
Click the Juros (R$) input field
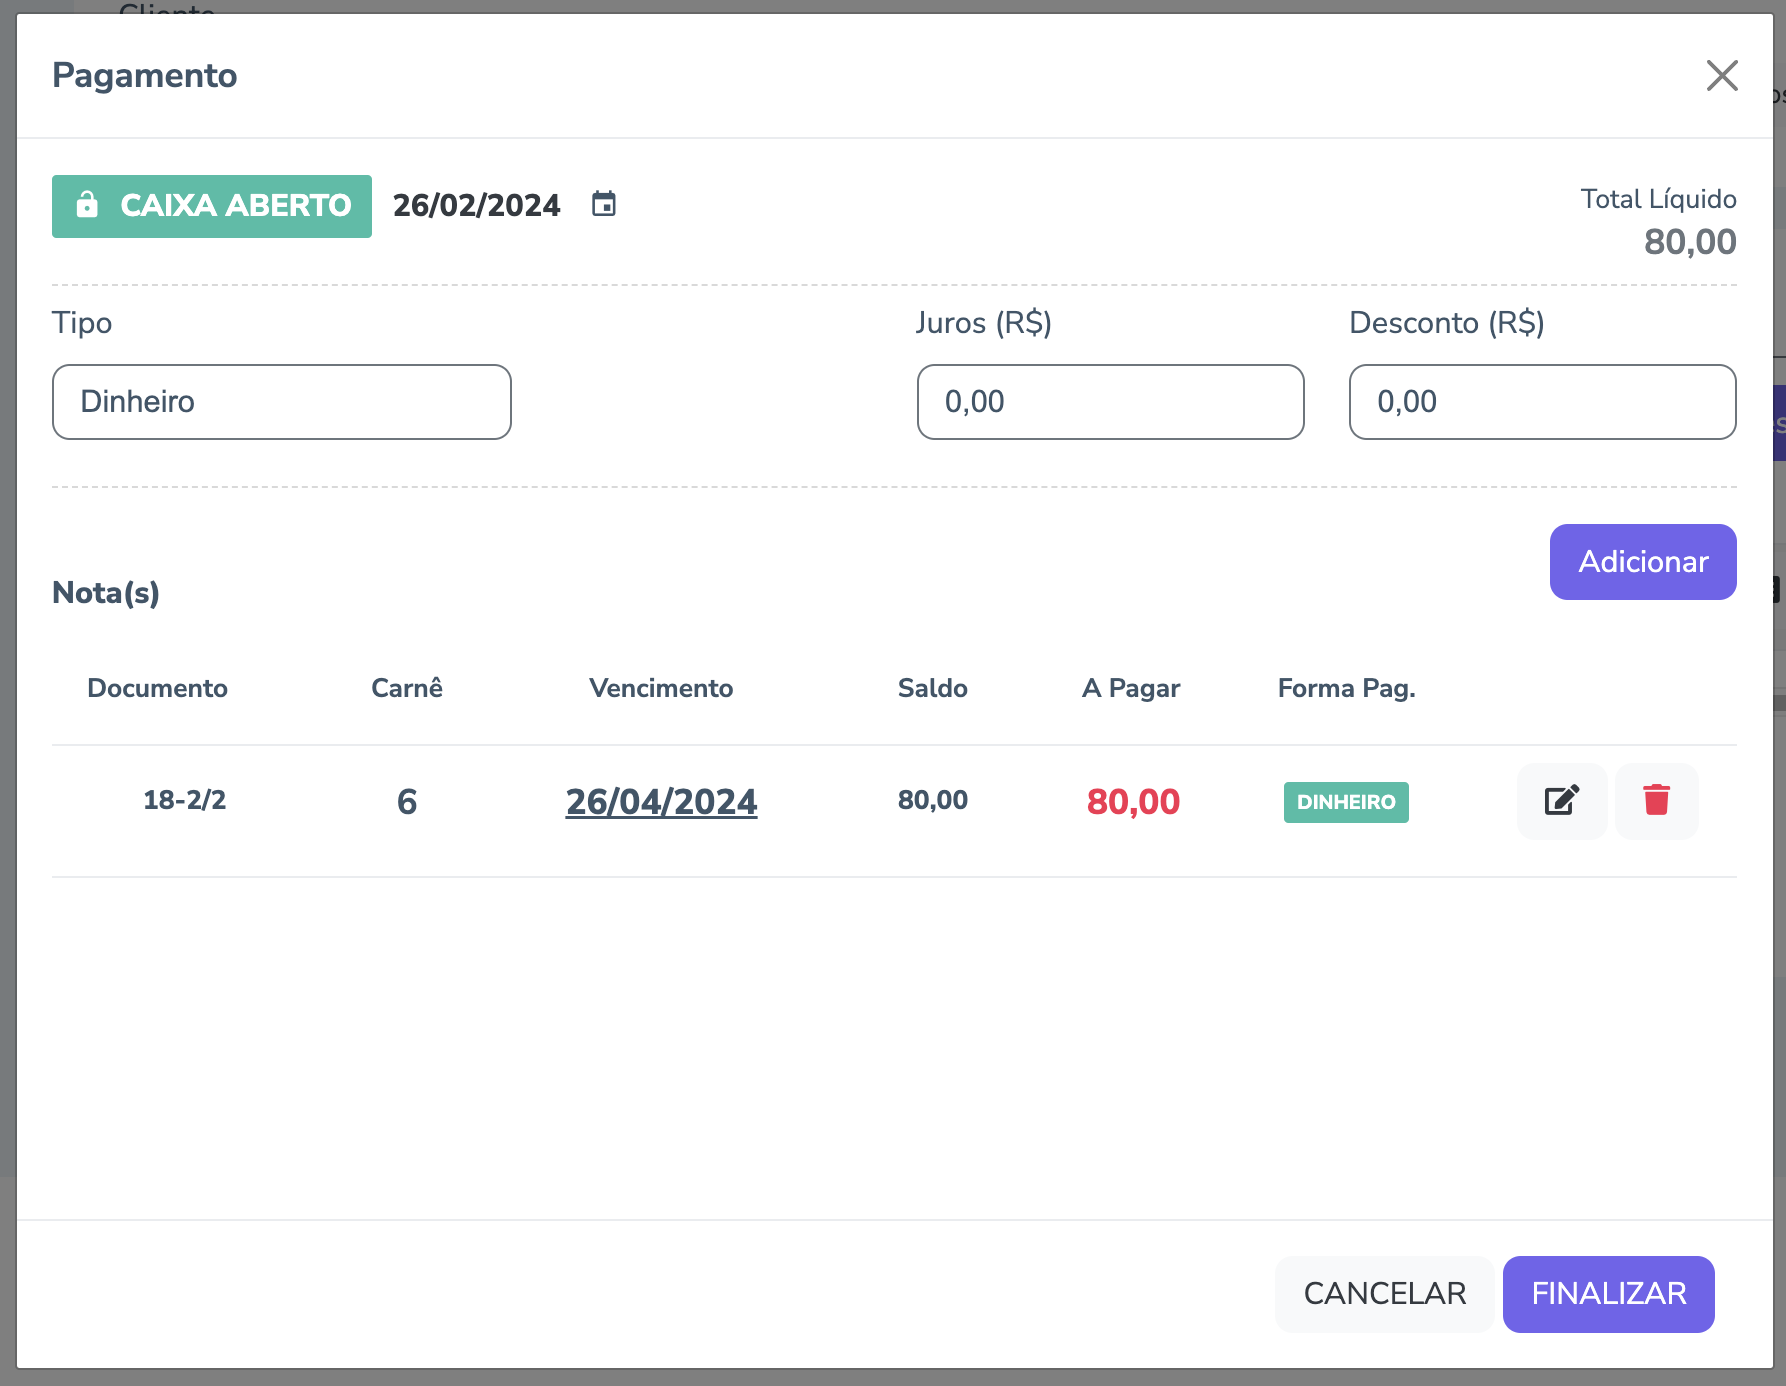click(x=1110, y=402)
